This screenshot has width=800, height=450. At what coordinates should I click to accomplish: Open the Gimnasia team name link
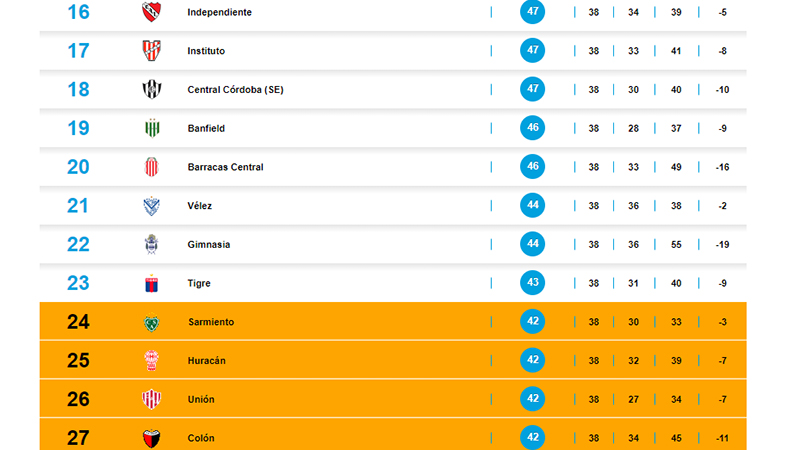[x=208, y=244]
